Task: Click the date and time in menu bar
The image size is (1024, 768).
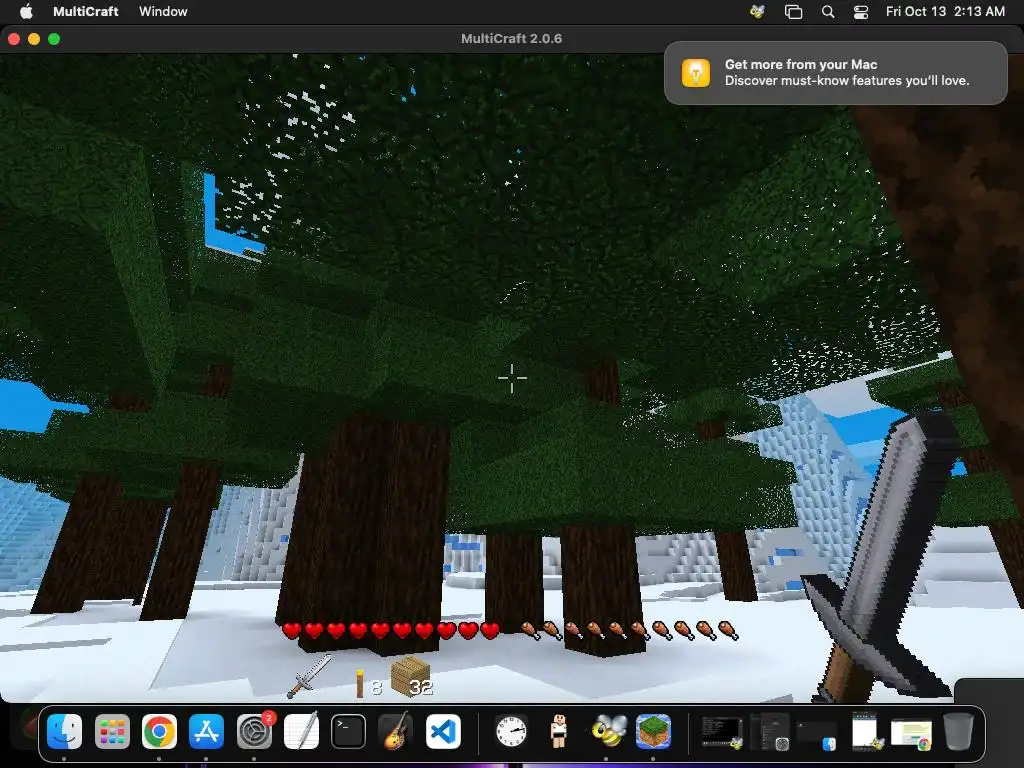Action: 945,11
